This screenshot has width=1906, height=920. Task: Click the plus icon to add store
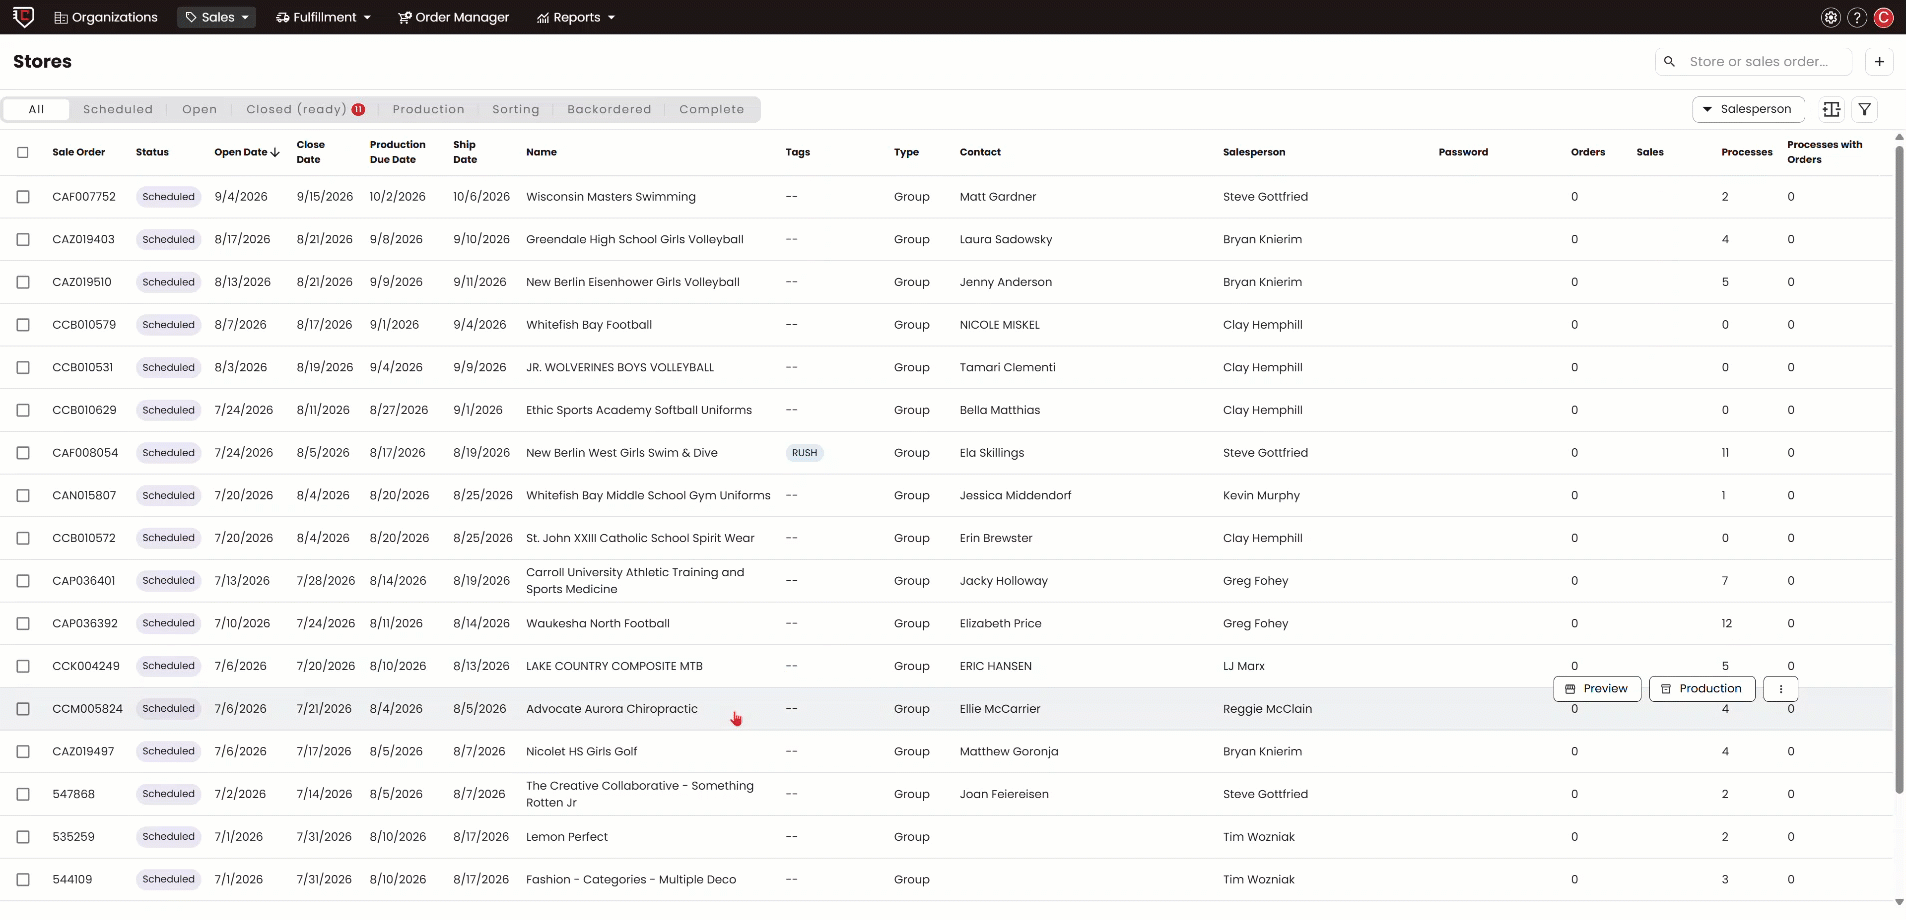pyautogui.click(x=1879, y=61)
